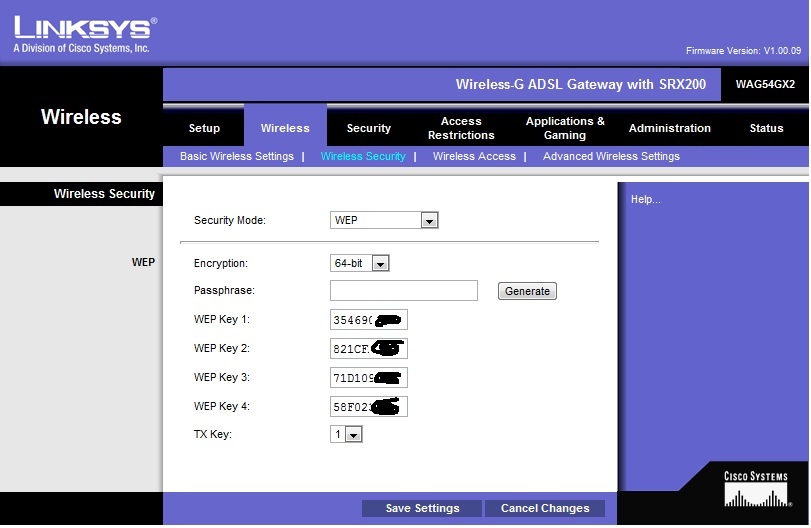Screen dimensions: 811x528
Task: Open Basic Wireless Settings subtab
Action: [237, 156]
